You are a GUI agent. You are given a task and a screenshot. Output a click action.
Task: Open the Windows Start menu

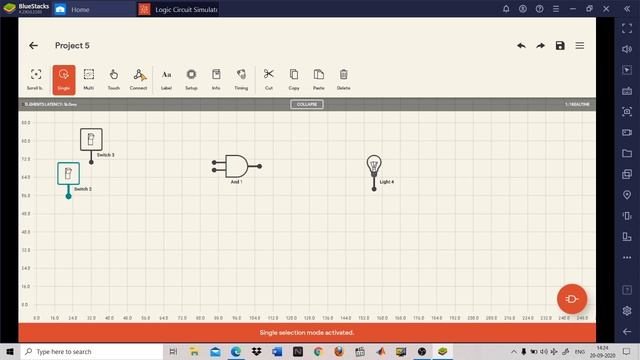pyautogui.click(x=10, y=351)
